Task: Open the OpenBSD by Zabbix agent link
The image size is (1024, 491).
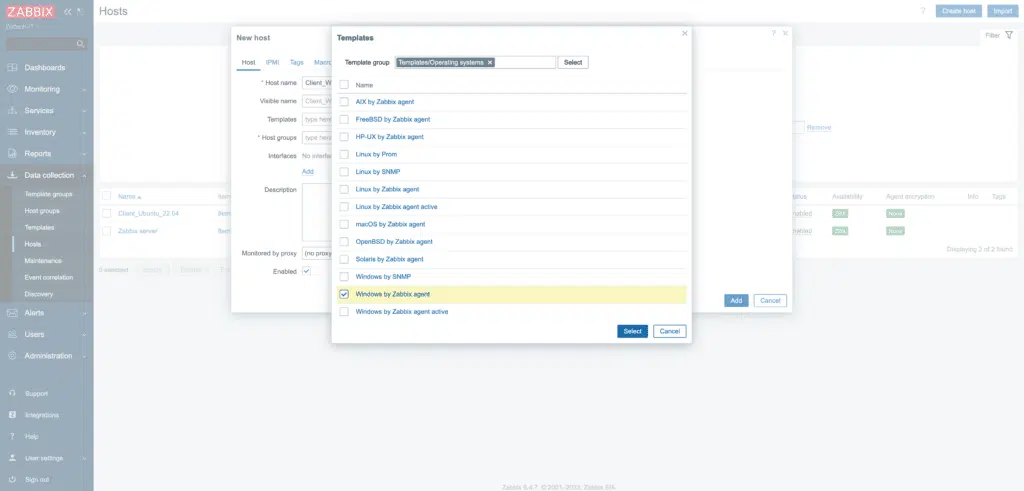Action: 394,242
